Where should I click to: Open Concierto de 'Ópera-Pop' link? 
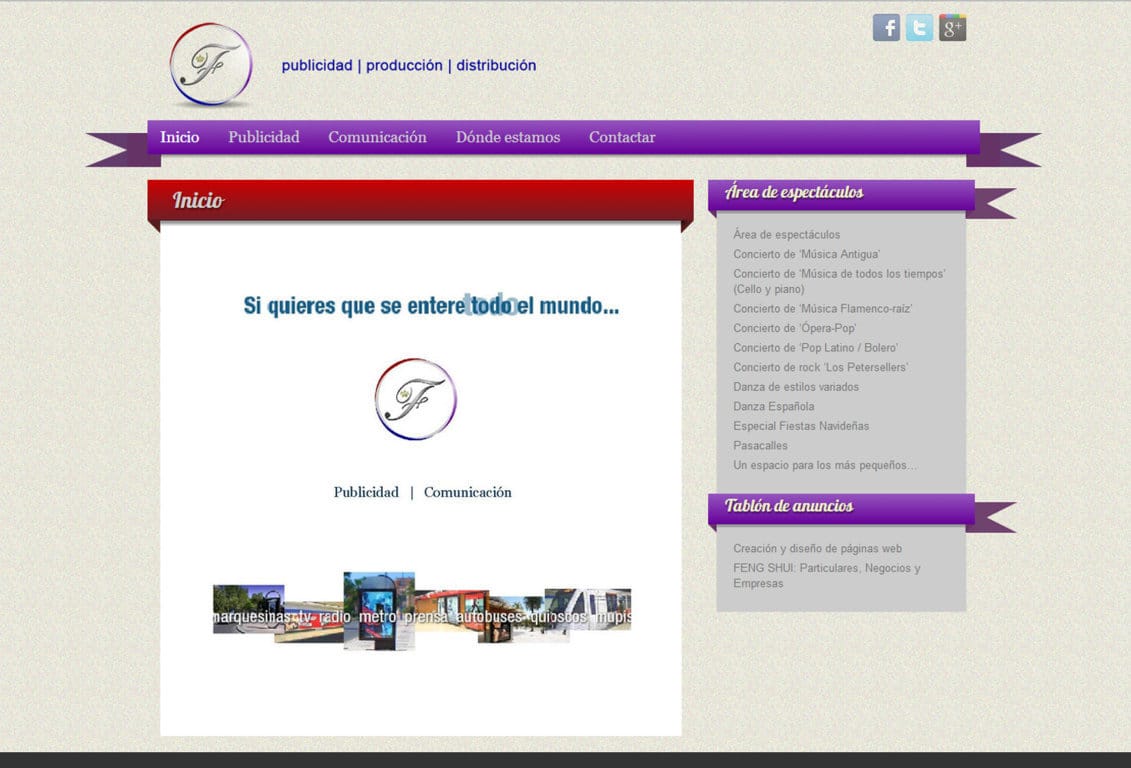(x=795, y=328)
